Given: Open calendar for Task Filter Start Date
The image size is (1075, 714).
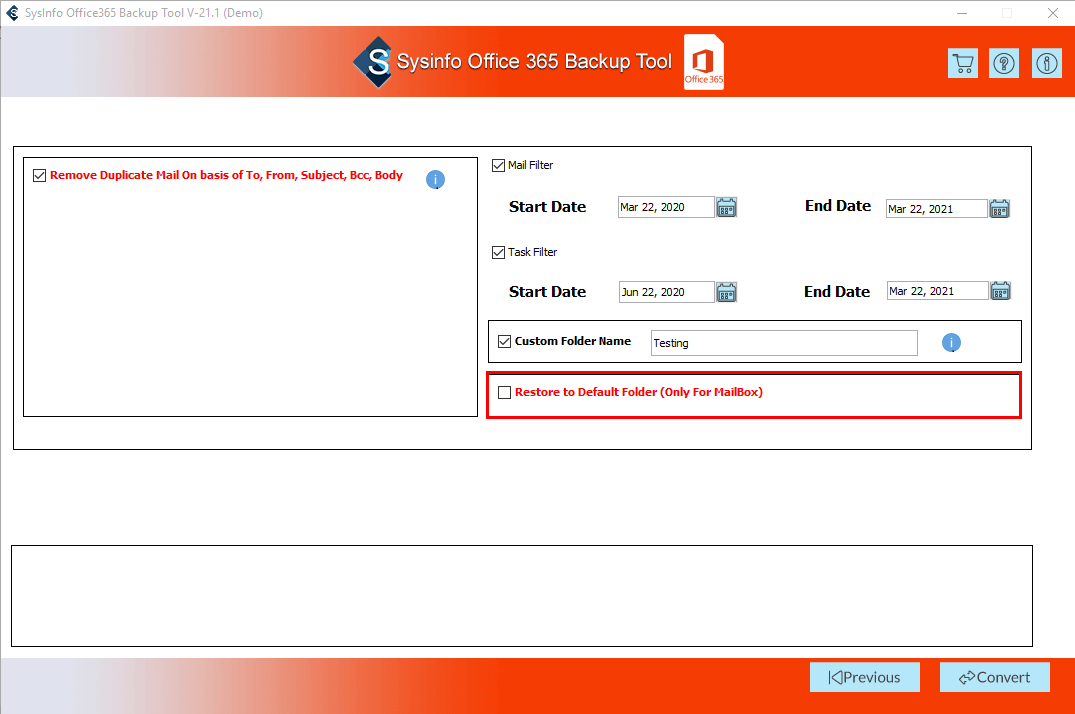Looking at the screenshot, I should coord(727,292).
